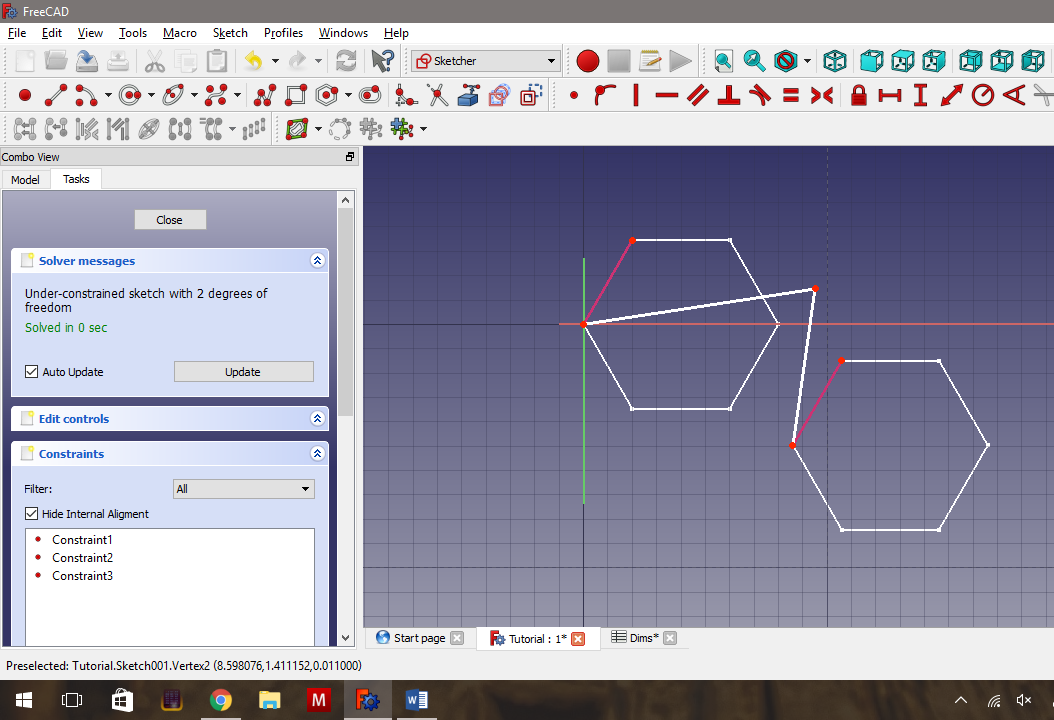1054x720 pixels.
Task: Open Microsoft Word from the taskbar
Action: pyautogui.click(x=416, y=699)
